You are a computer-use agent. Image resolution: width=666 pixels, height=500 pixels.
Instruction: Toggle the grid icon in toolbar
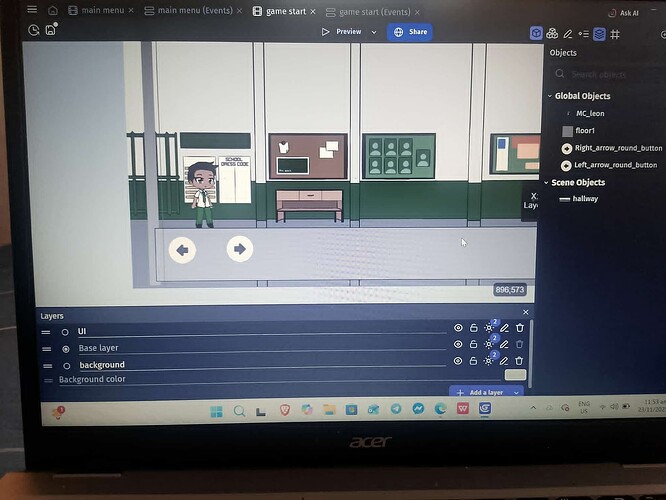pyautogui.click(x=615, y=34)
